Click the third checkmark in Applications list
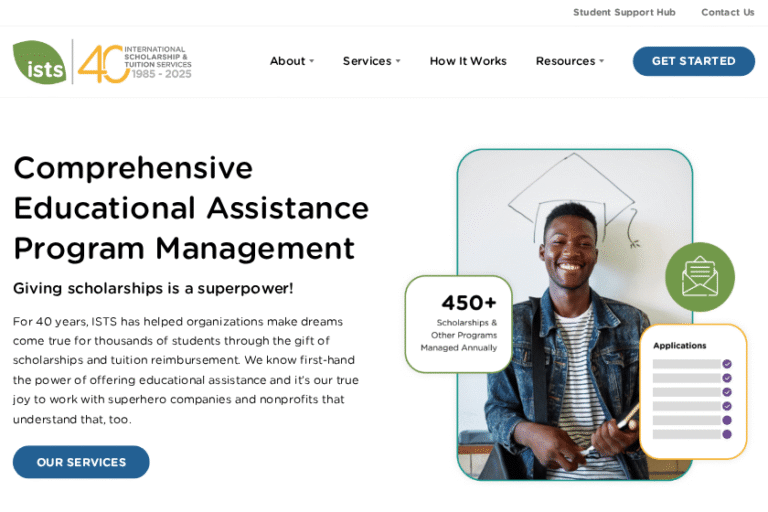 point(727,392)
